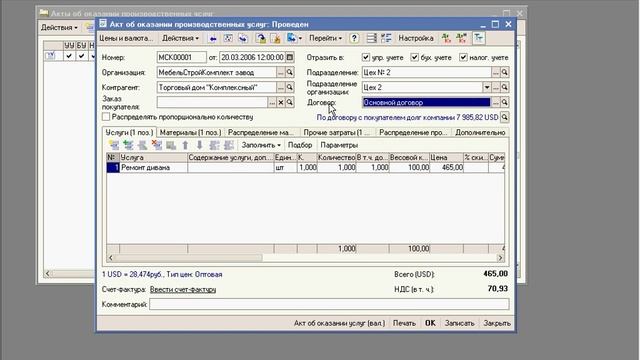Image resolution: width=640 pixels, height=360 pixels.
Task: Click OK to save and close
Action: (x=430, y=323)
